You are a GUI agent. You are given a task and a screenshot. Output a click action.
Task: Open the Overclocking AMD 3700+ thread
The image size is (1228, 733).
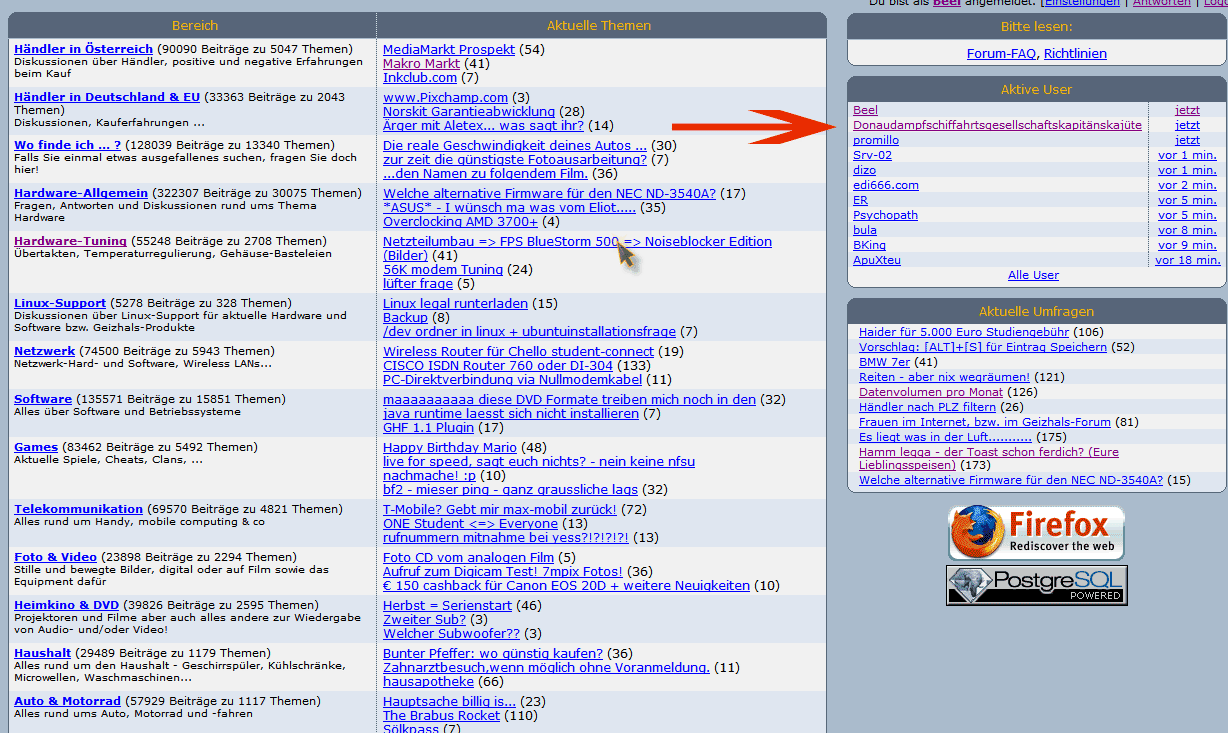click(x=460, y=221)
